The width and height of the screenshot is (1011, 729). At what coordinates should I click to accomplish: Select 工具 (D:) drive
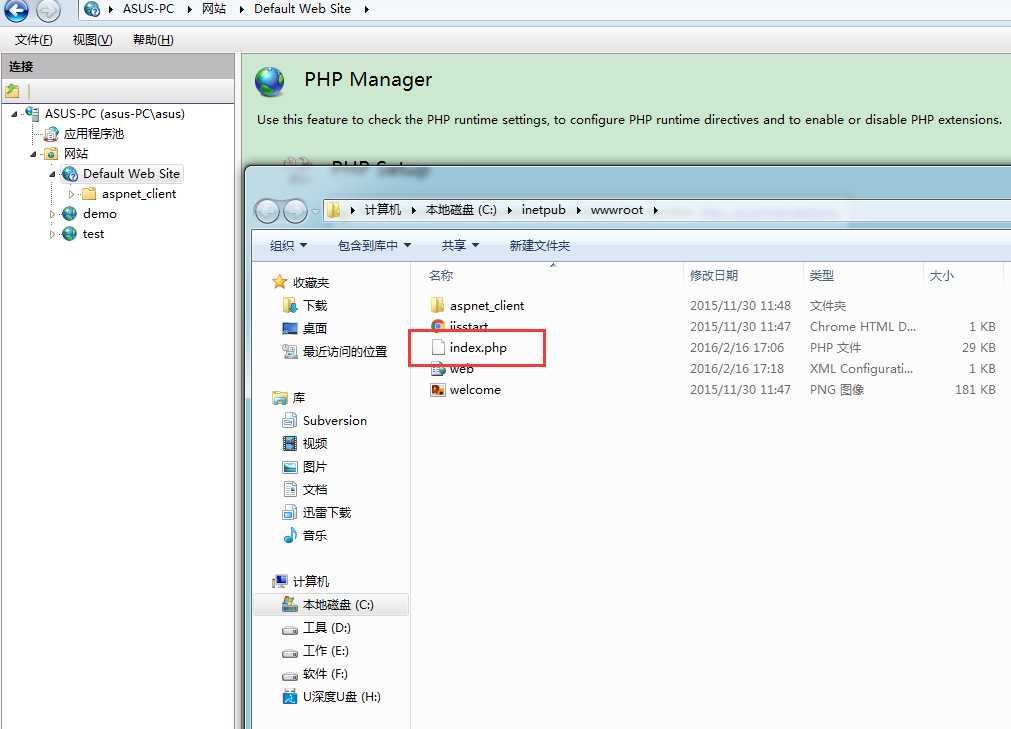(x=326, y=628)
